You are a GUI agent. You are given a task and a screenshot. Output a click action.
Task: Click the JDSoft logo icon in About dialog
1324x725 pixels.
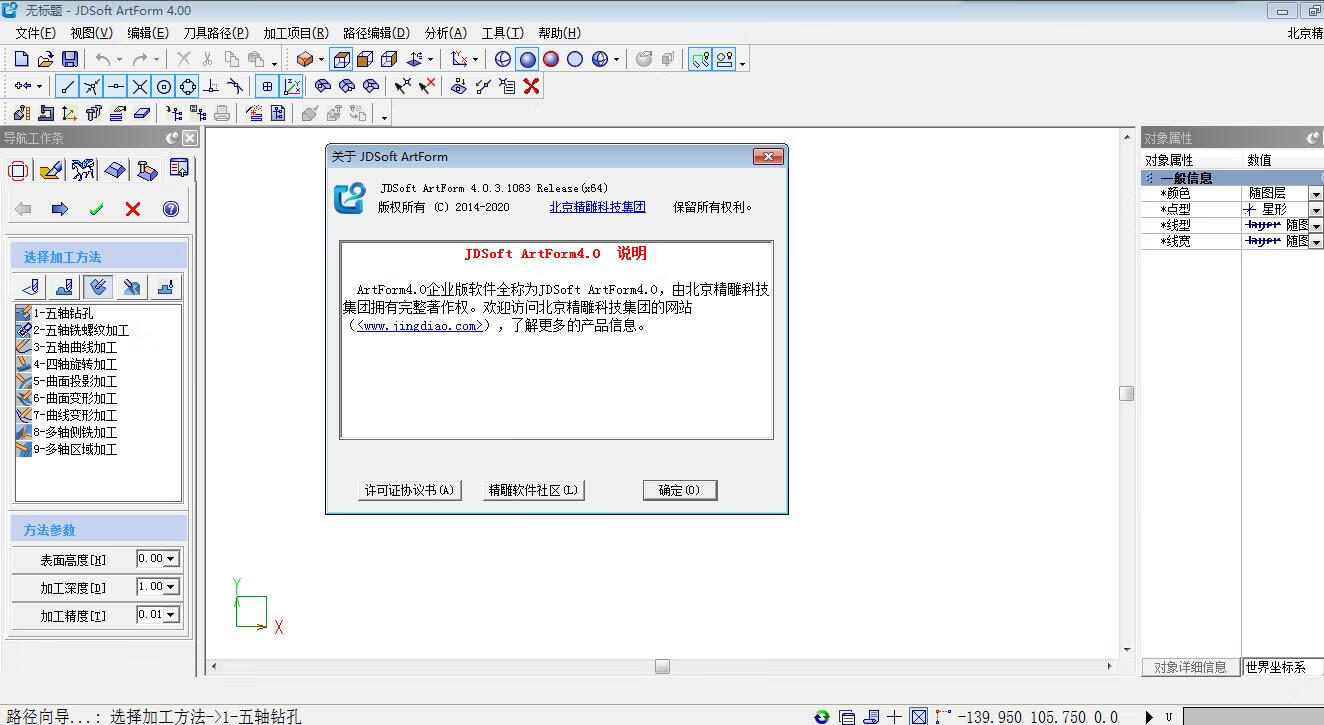pos(349,198)
